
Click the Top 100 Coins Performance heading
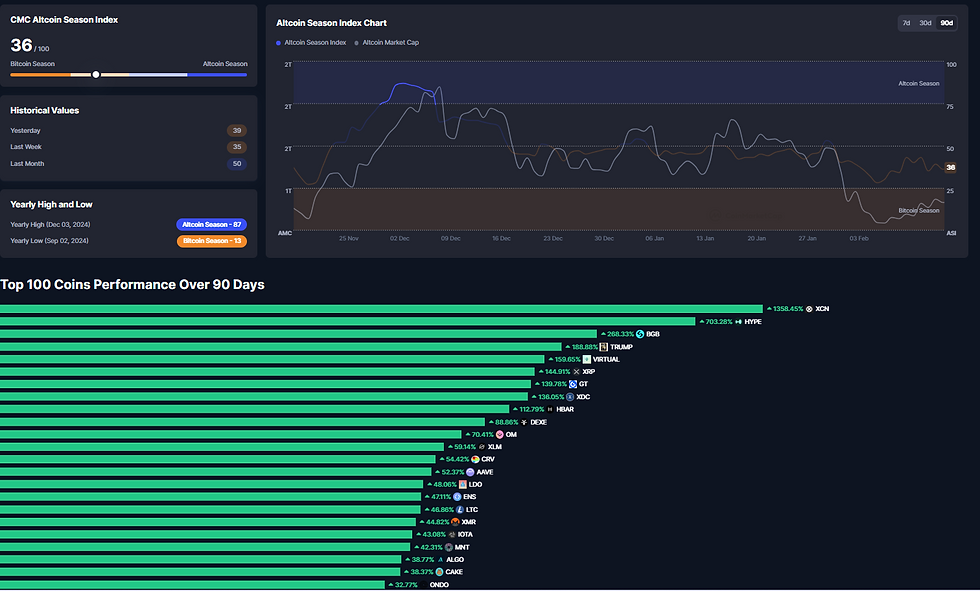pos(132,285)
